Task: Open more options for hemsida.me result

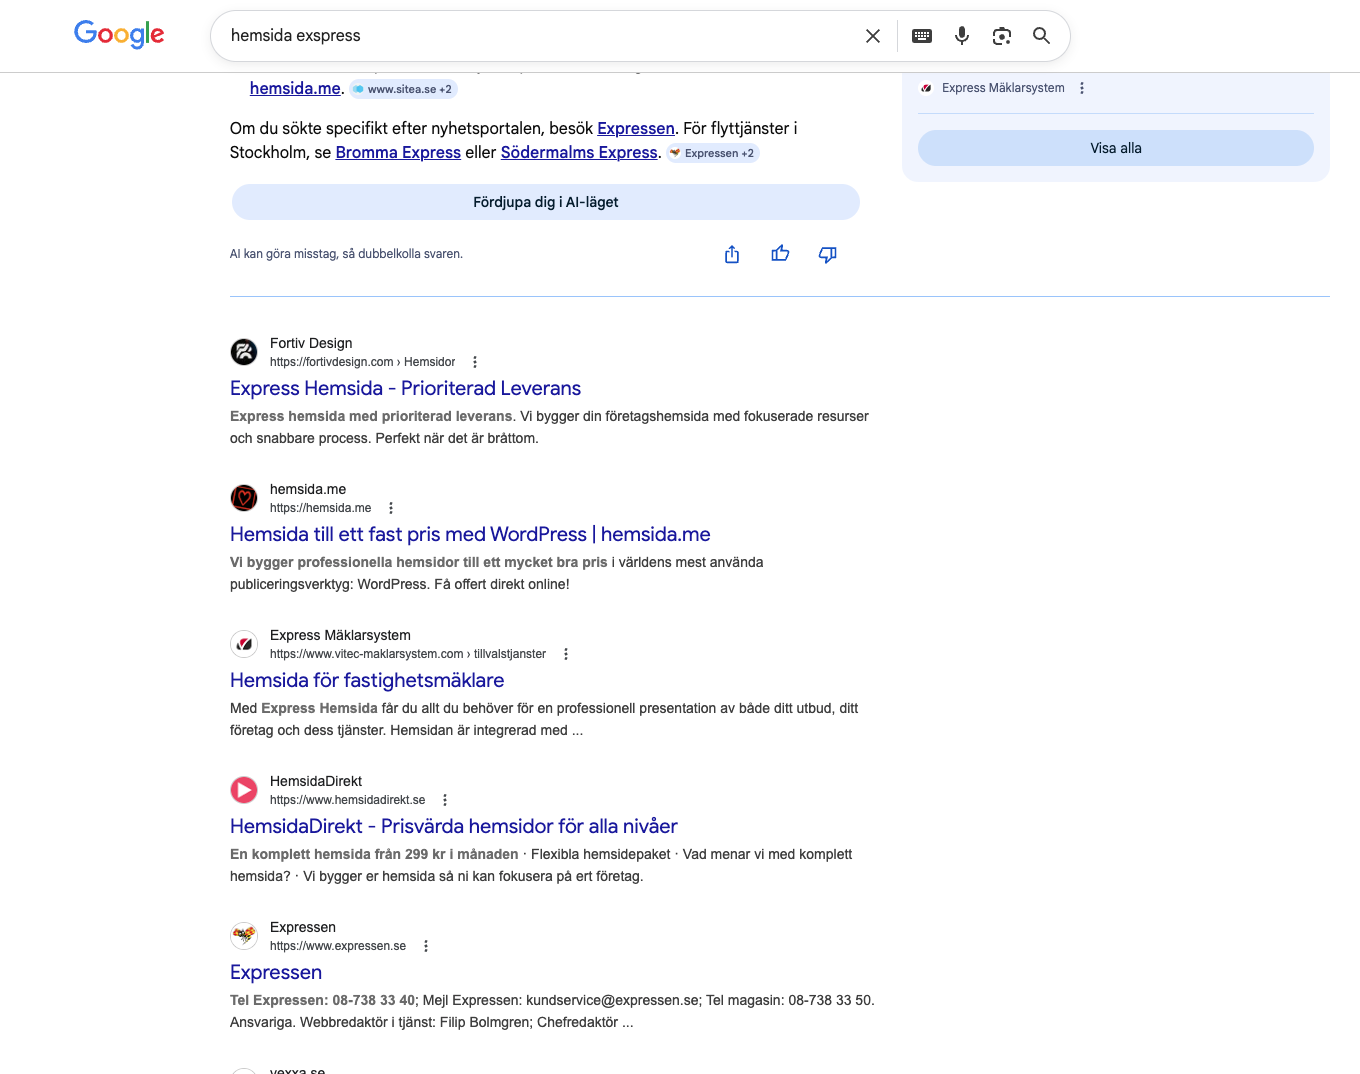Action: click(x=391, y=508)
